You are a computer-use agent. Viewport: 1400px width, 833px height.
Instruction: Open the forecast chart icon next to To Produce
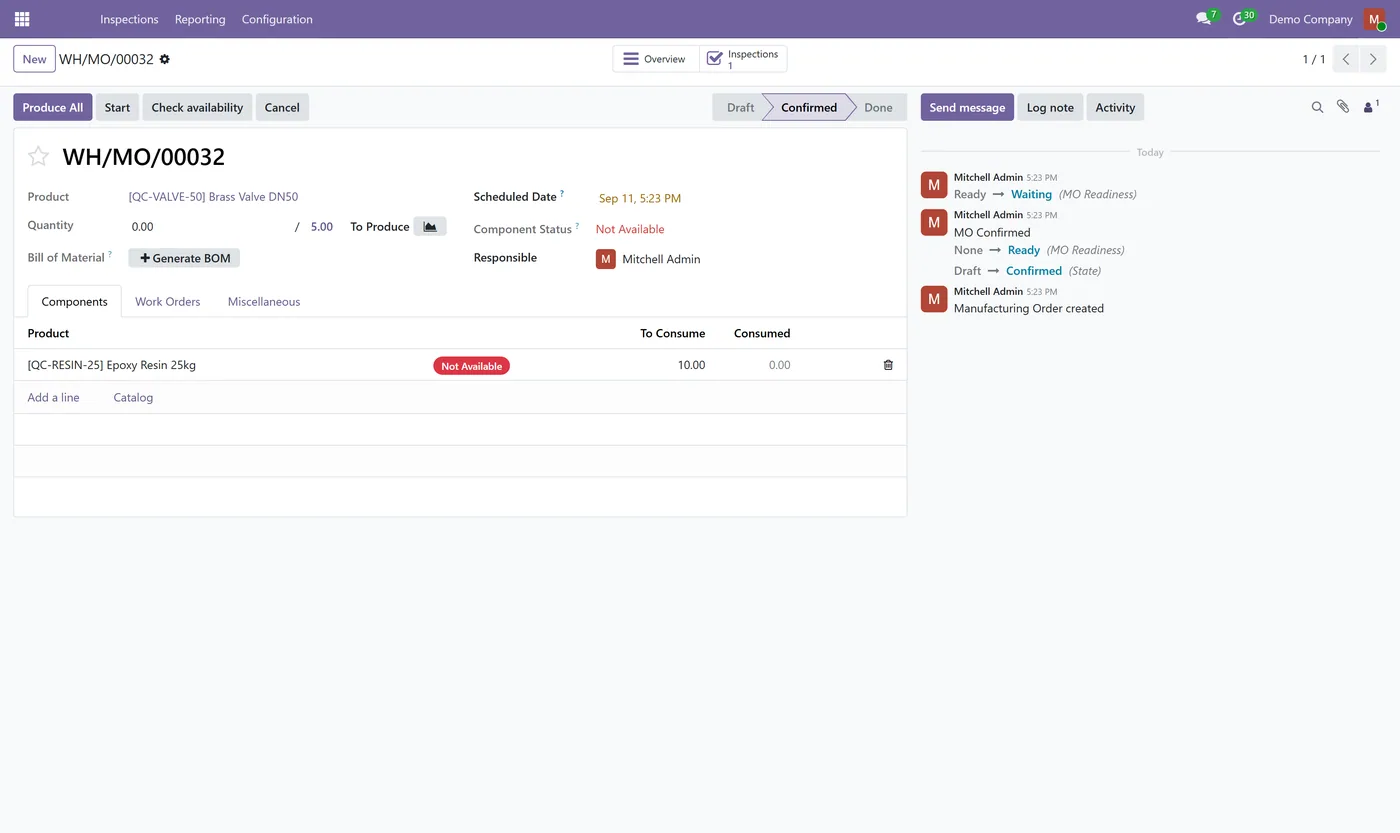pos(430,227)
